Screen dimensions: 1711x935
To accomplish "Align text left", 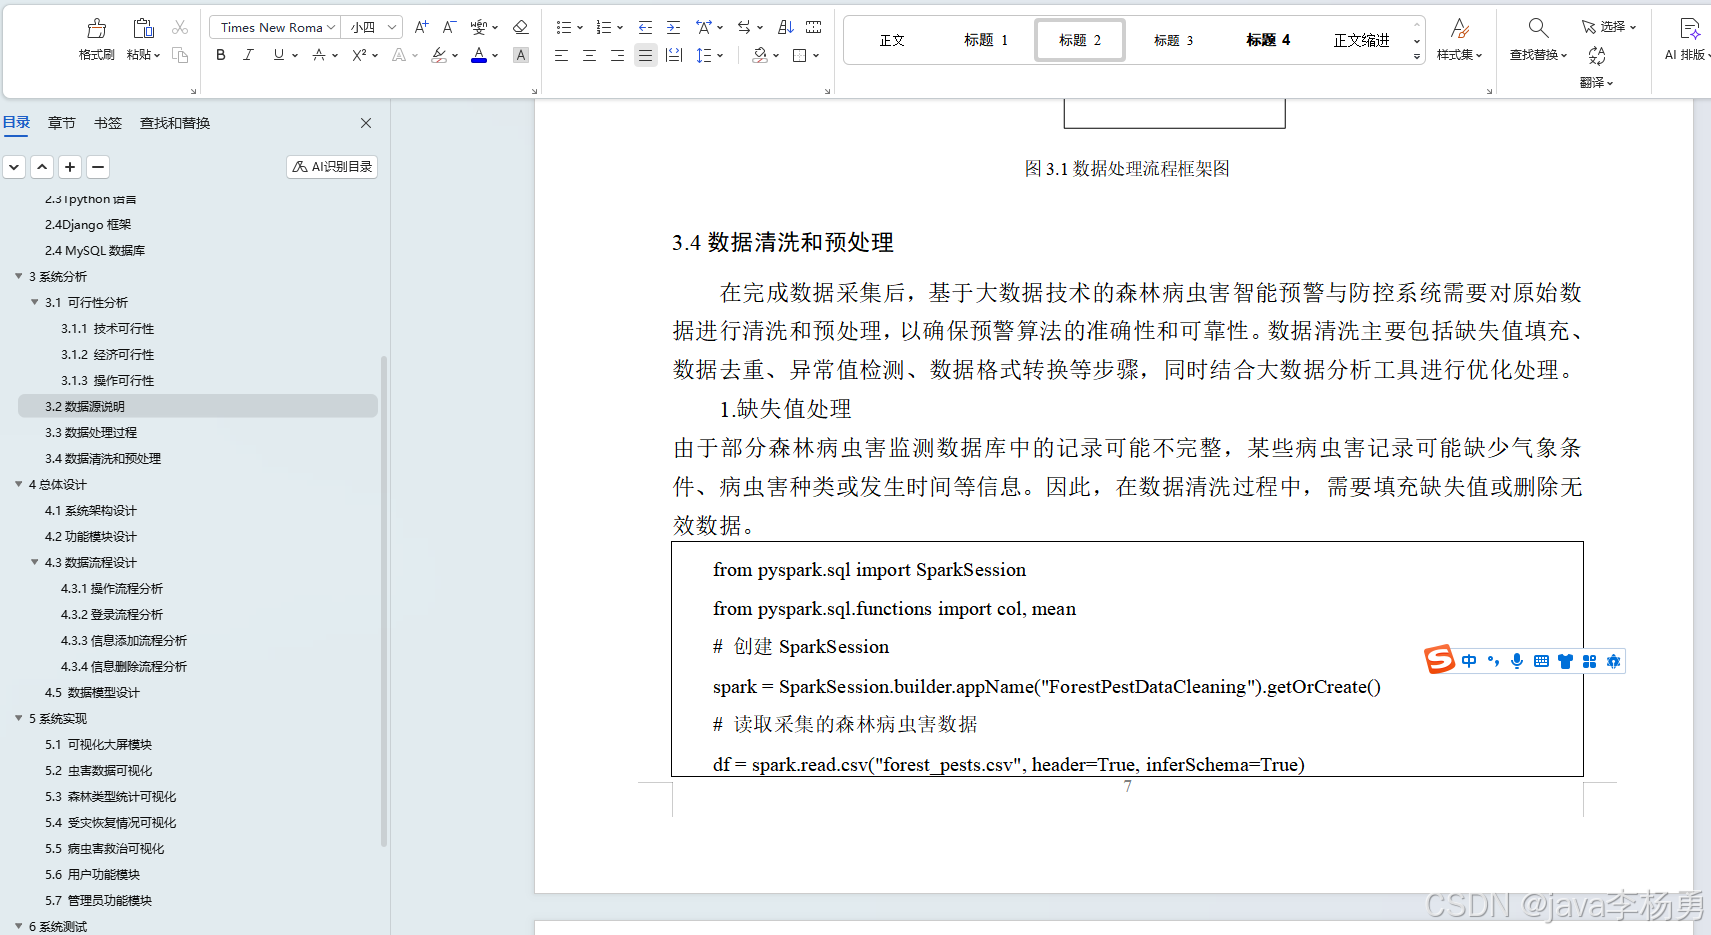I will coord(561,55).
